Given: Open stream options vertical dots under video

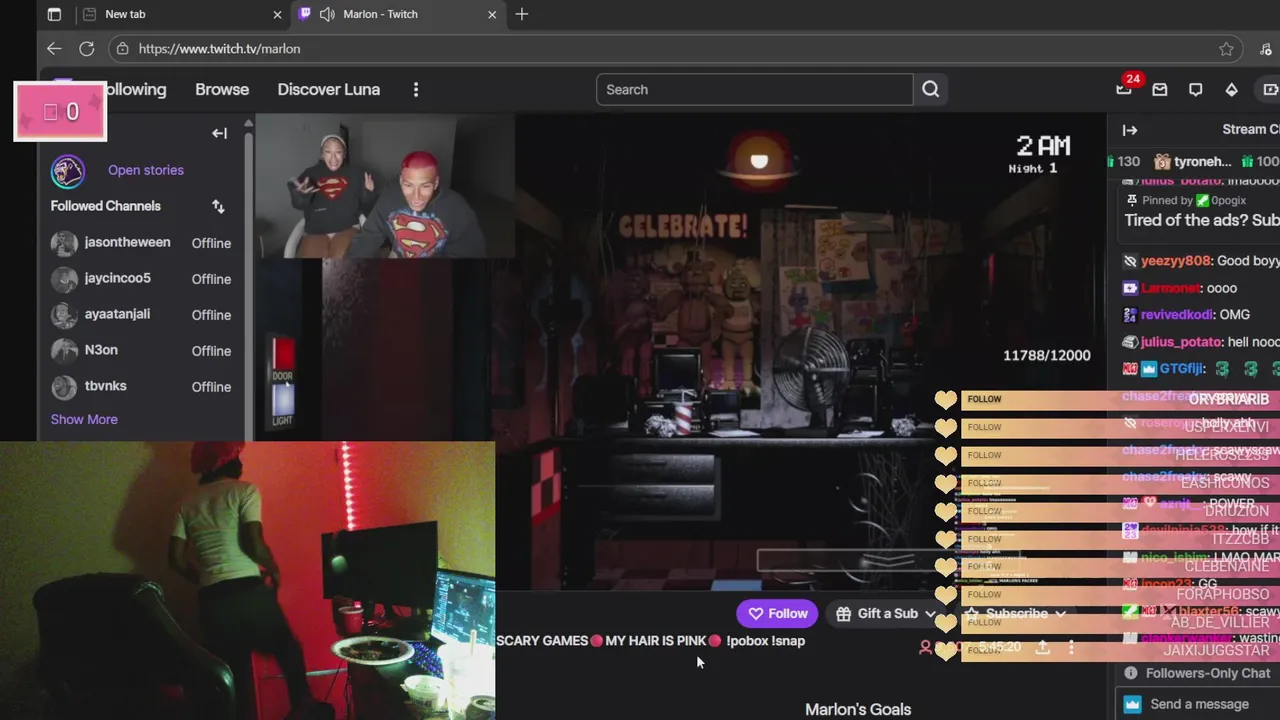Looking at the screenshot, I should [x=1071, y=647].
